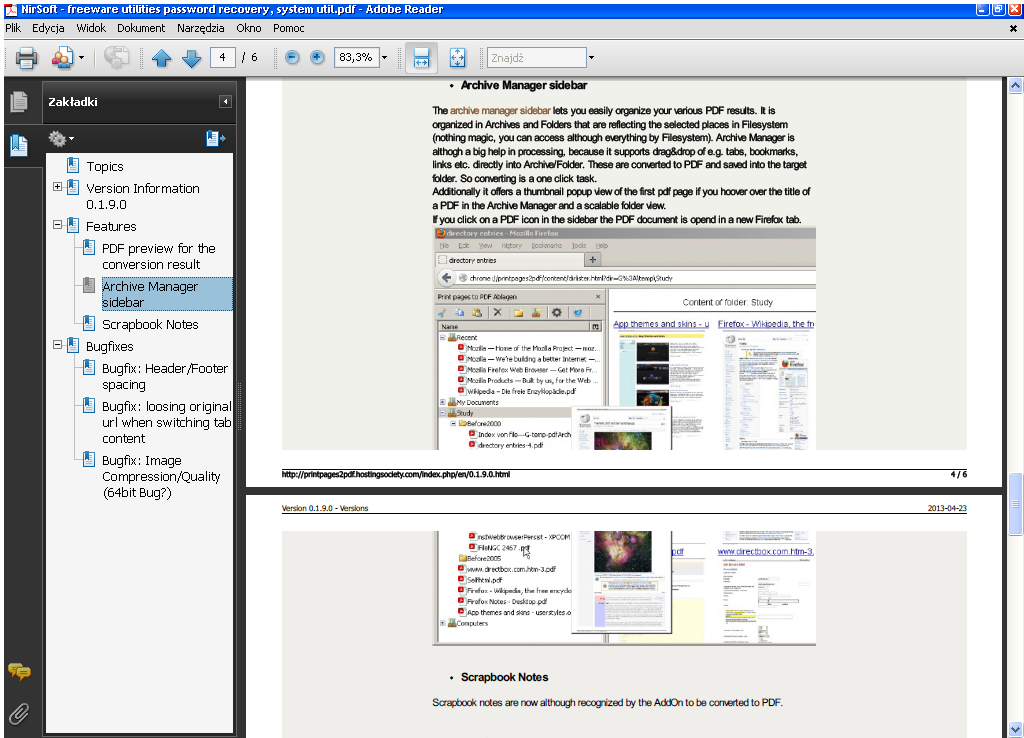Close the document with the menu bar X
This screenshot has width=1024, height=738.
(1013, 28)
